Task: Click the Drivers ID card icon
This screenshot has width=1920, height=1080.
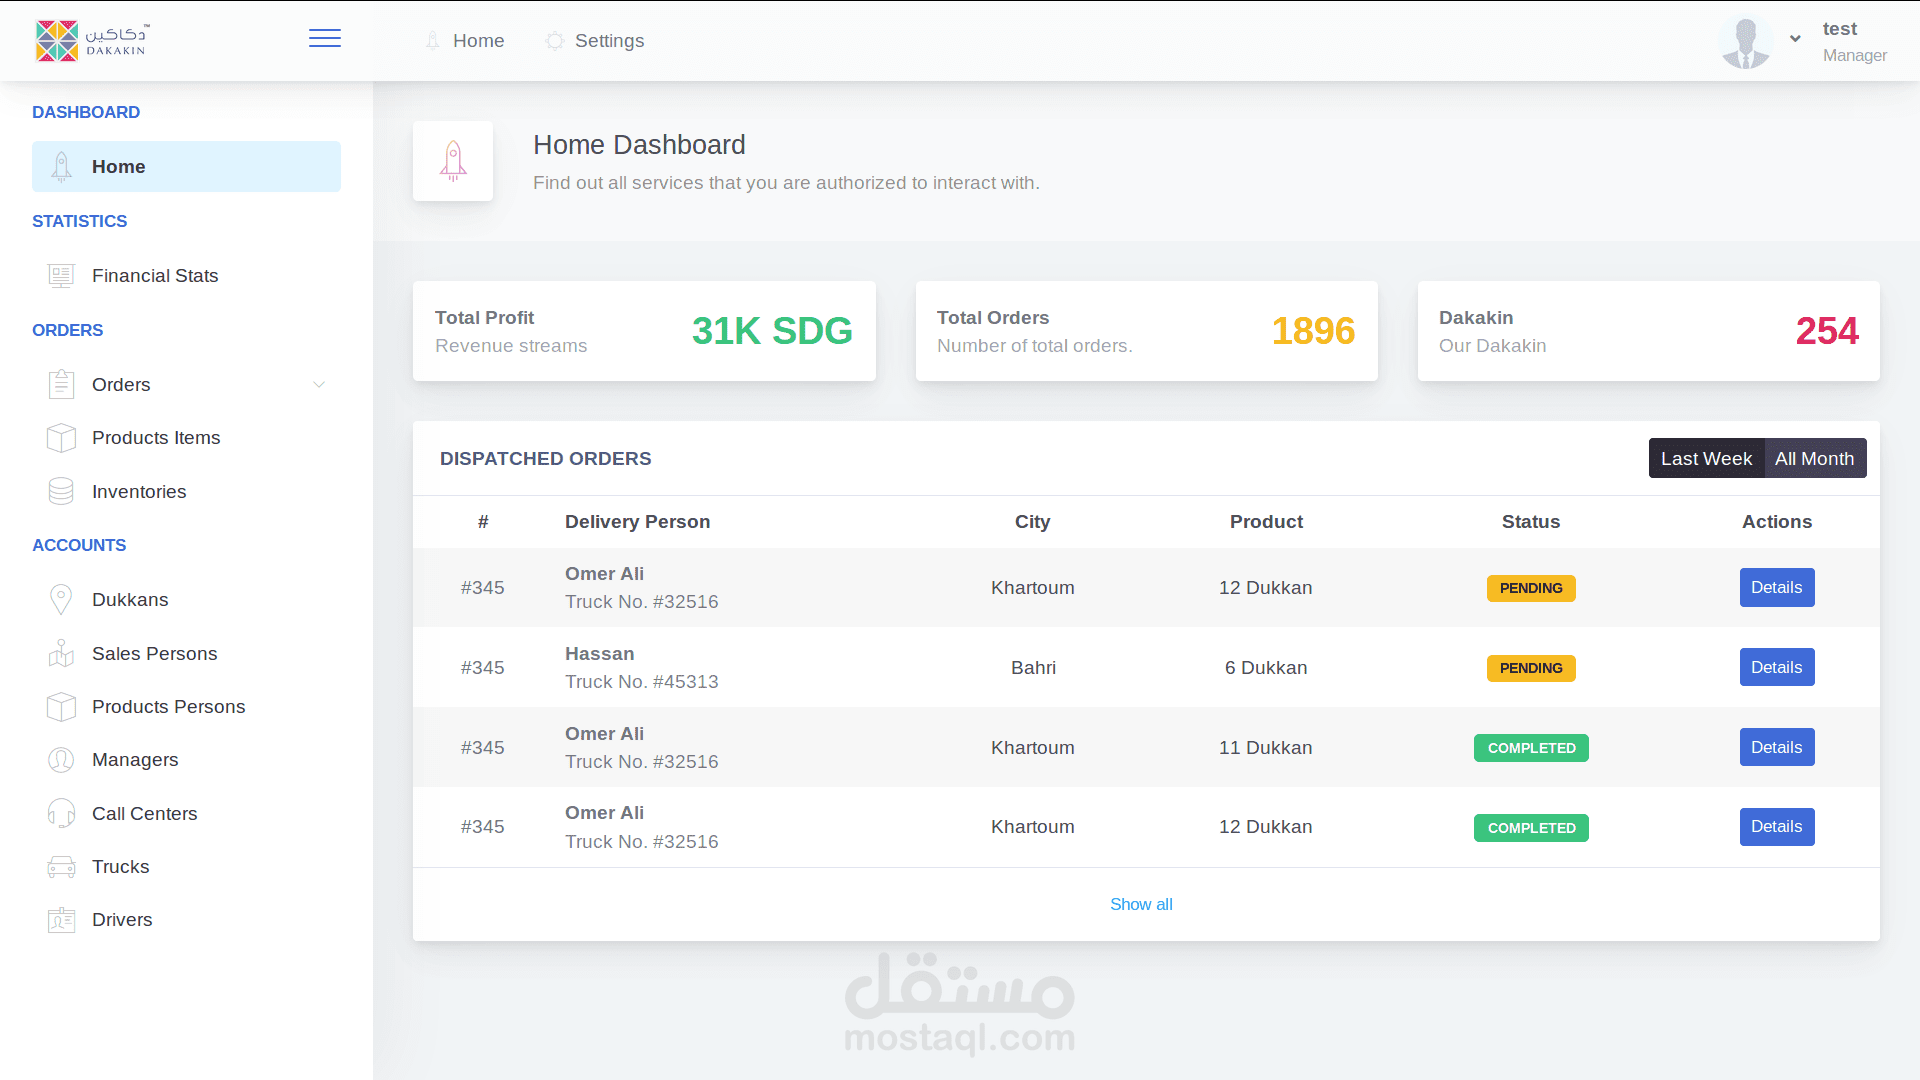Action: click(61, 920)
